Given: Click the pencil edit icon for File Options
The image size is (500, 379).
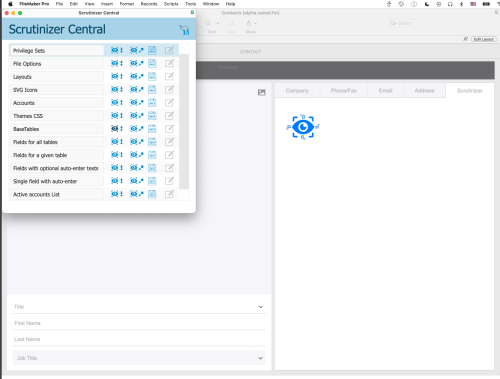Looking at the screenshot, I should click(169, 63).
